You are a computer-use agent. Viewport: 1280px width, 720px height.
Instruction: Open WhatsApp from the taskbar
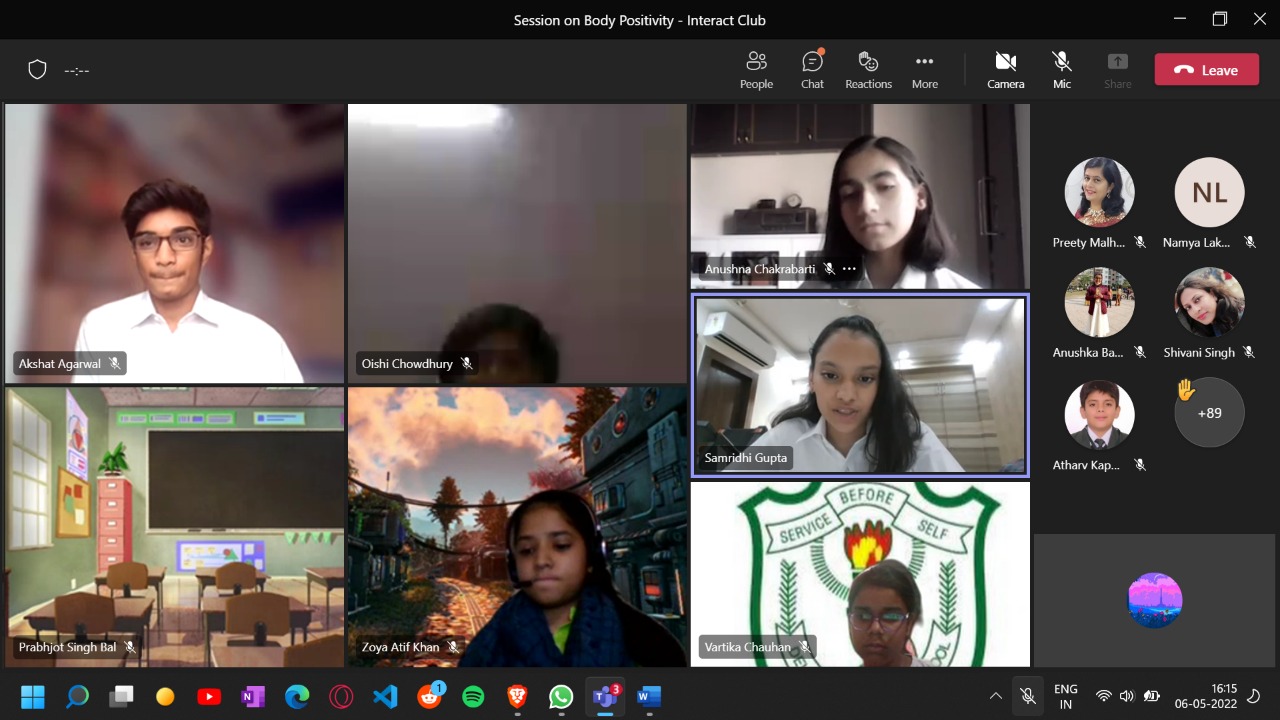tap(561, 696)
